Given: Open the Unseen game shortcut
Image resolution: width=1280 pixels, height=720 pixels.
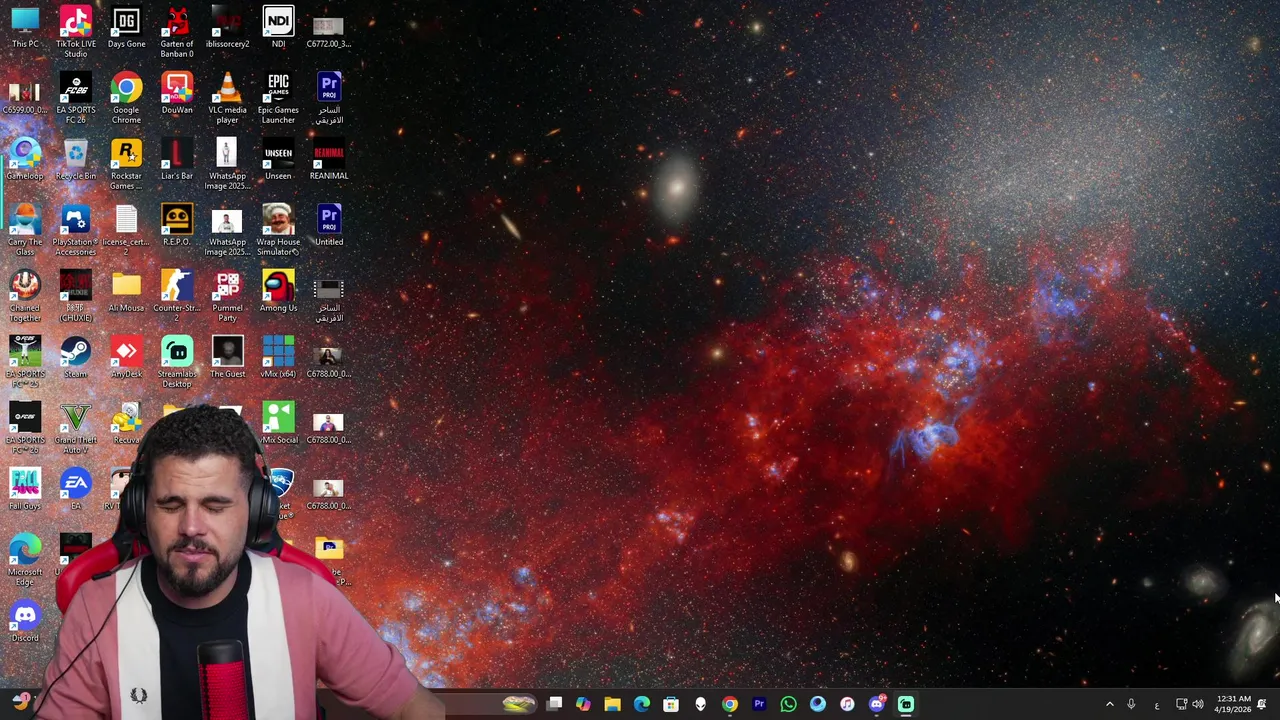Looking at the screenshot, I should (x=278, y=159).
